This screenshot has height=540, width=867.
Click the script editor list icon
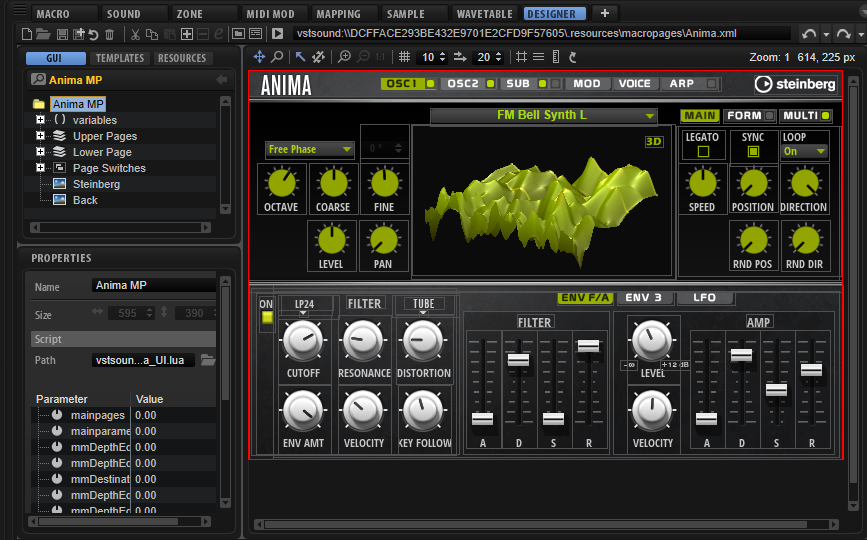coord(255,34)
